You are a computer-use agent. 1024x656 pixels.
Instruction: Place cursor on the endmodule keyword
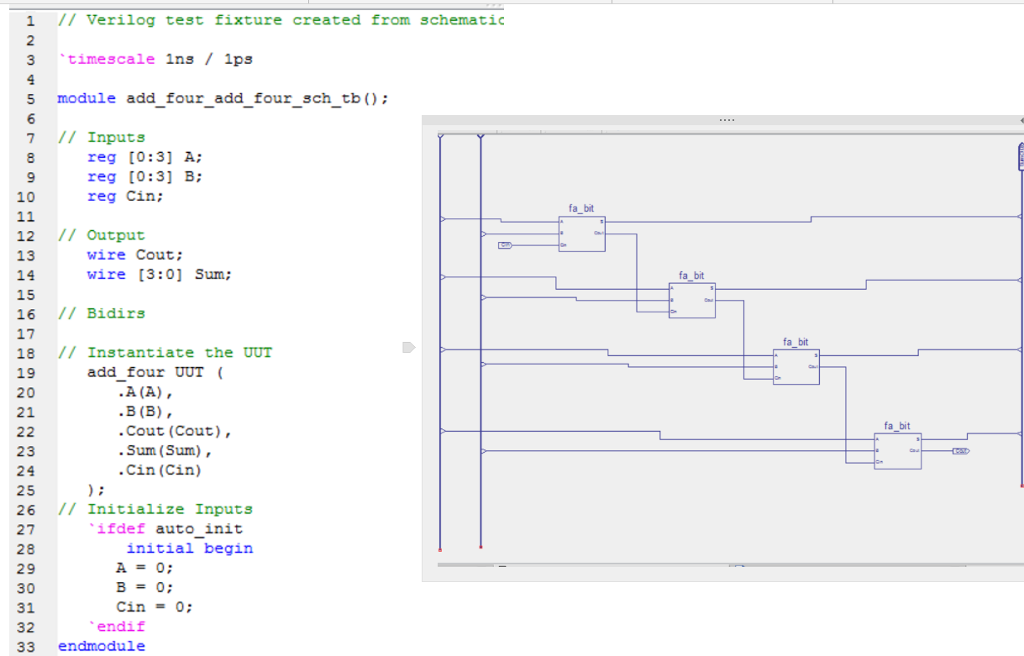(x=101, y=646)
